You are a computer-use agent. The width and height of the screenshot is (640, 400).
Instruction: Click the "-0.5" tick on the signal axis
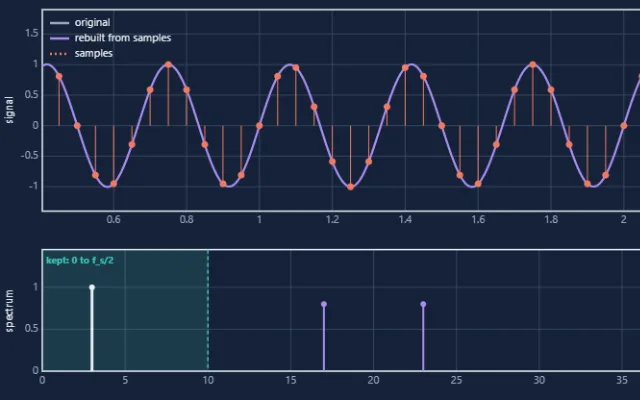point(30,156)
